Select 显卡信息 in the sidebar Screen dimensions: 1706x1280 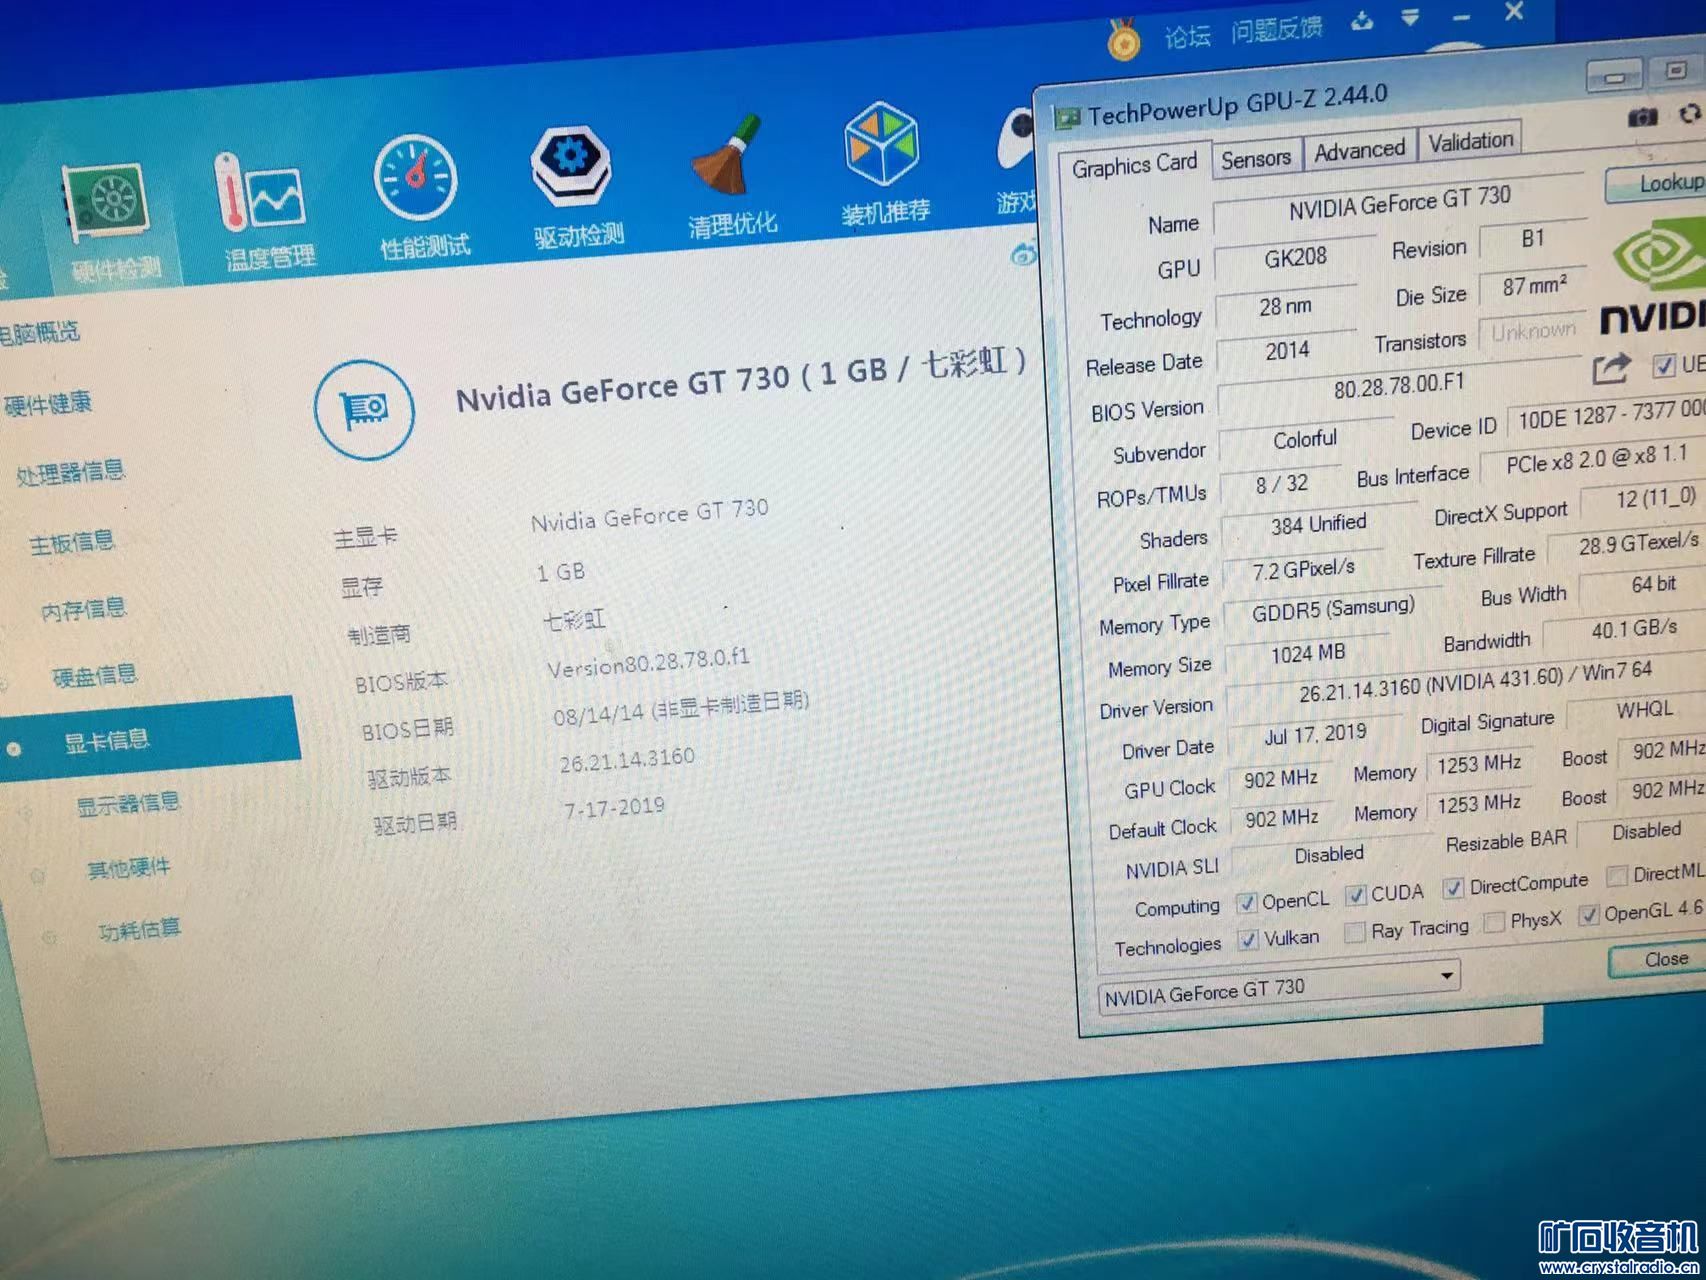150,741
